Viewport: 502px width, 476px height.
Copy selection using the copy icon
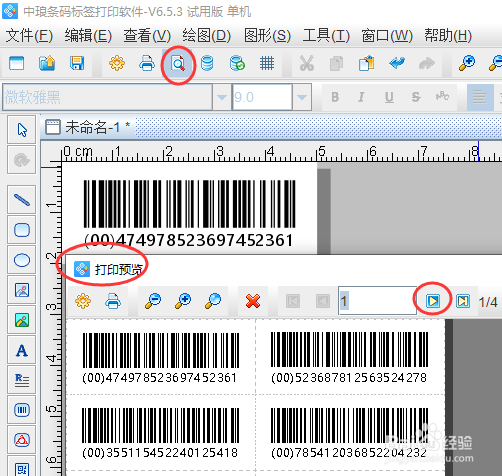coord(336,63)
